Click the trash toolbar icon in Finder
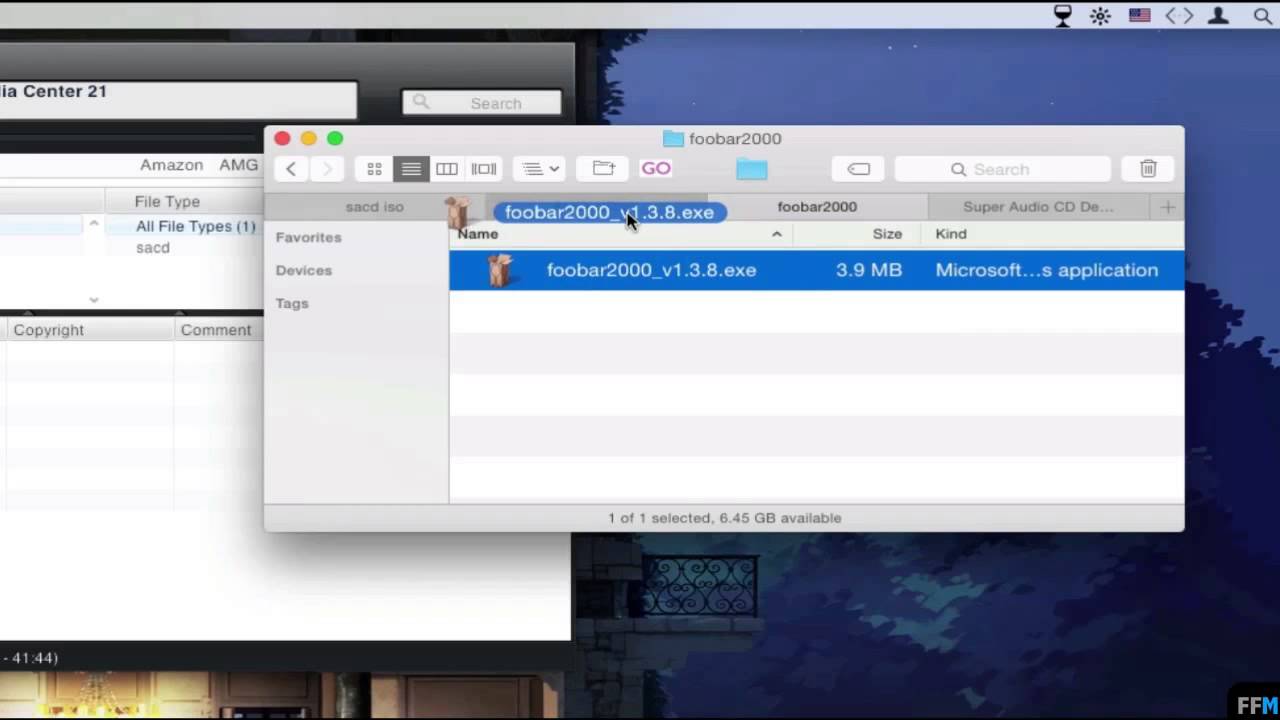Screen dimensions: 1280x720 pyautogui.click(x=1148, y=169)
